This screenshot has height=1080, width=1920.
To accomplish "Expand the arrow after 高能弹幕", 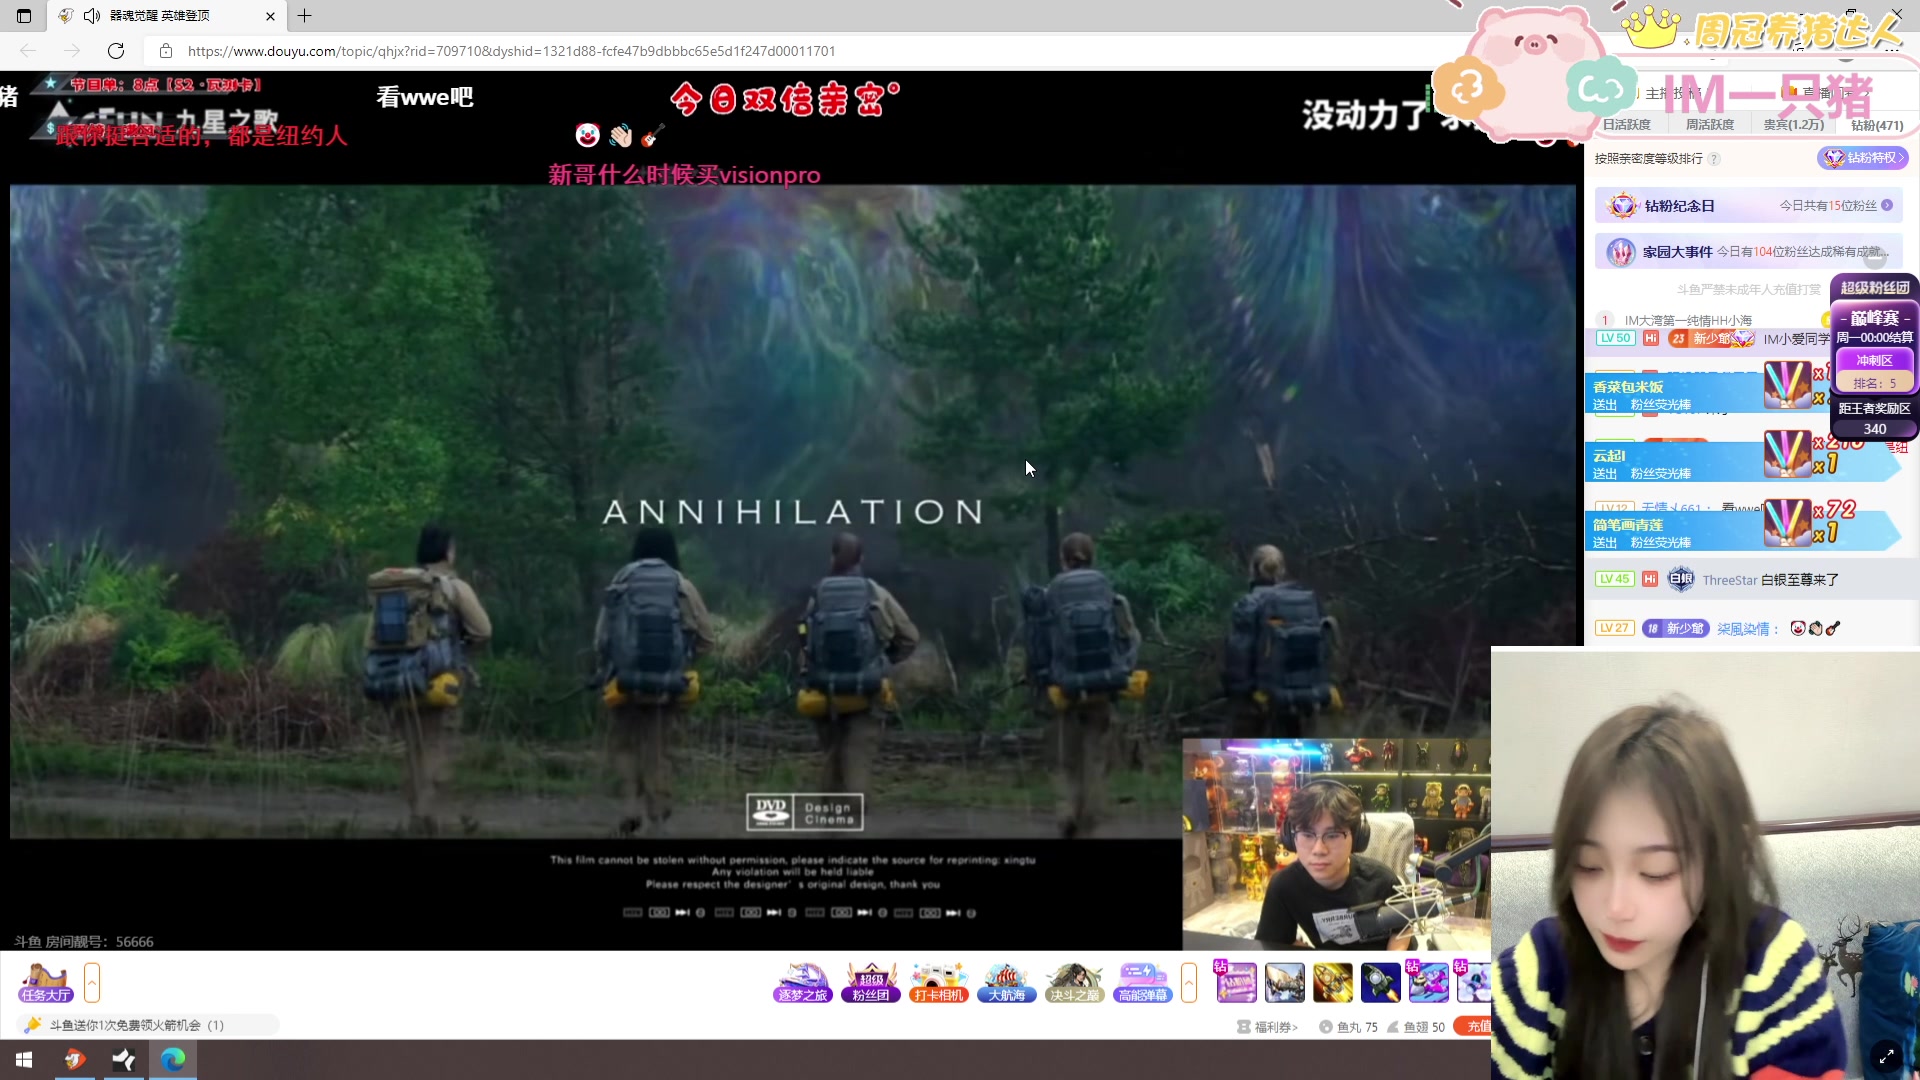I will pyautogui.click(x=1189, y=982).
